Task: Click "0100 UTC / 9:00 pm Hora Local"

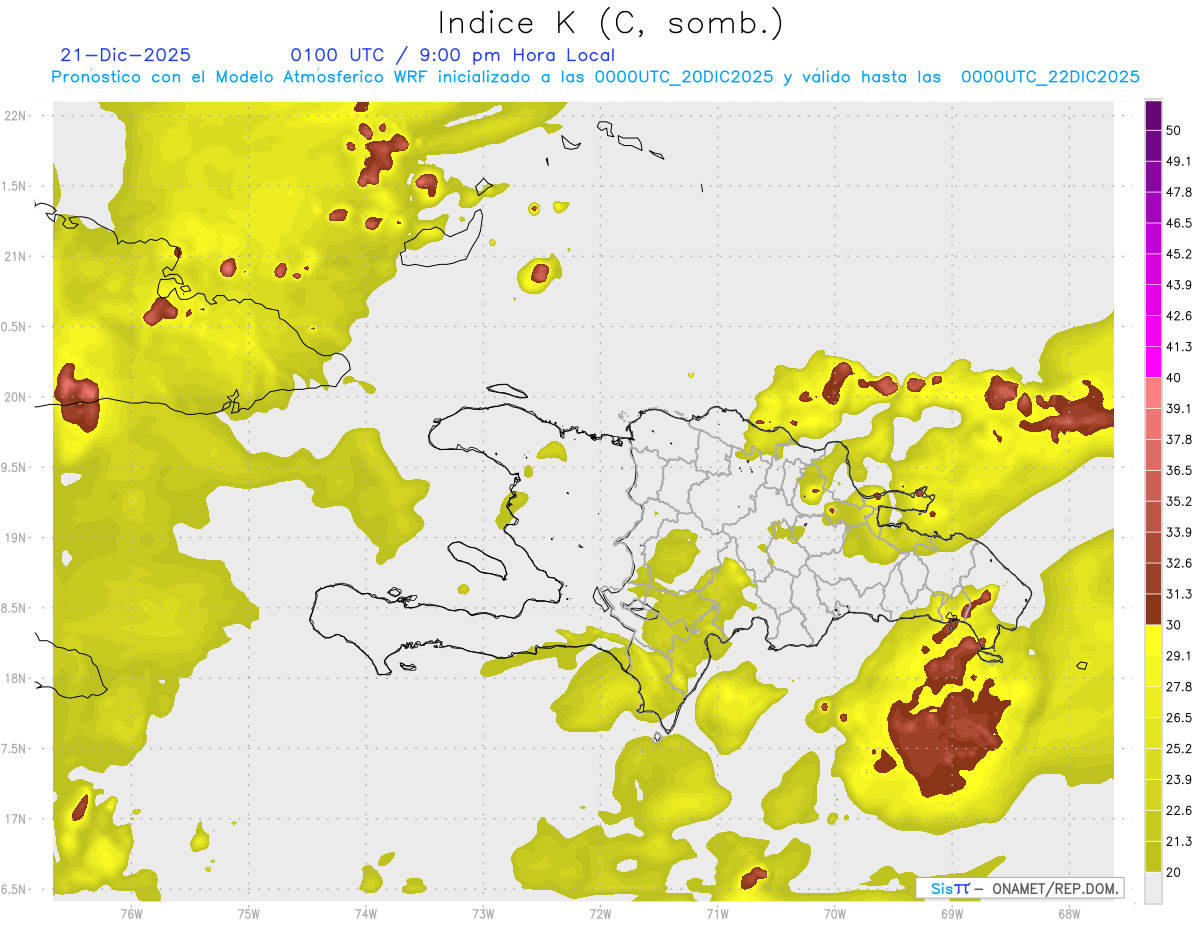Action: click(x=452, y=55)
